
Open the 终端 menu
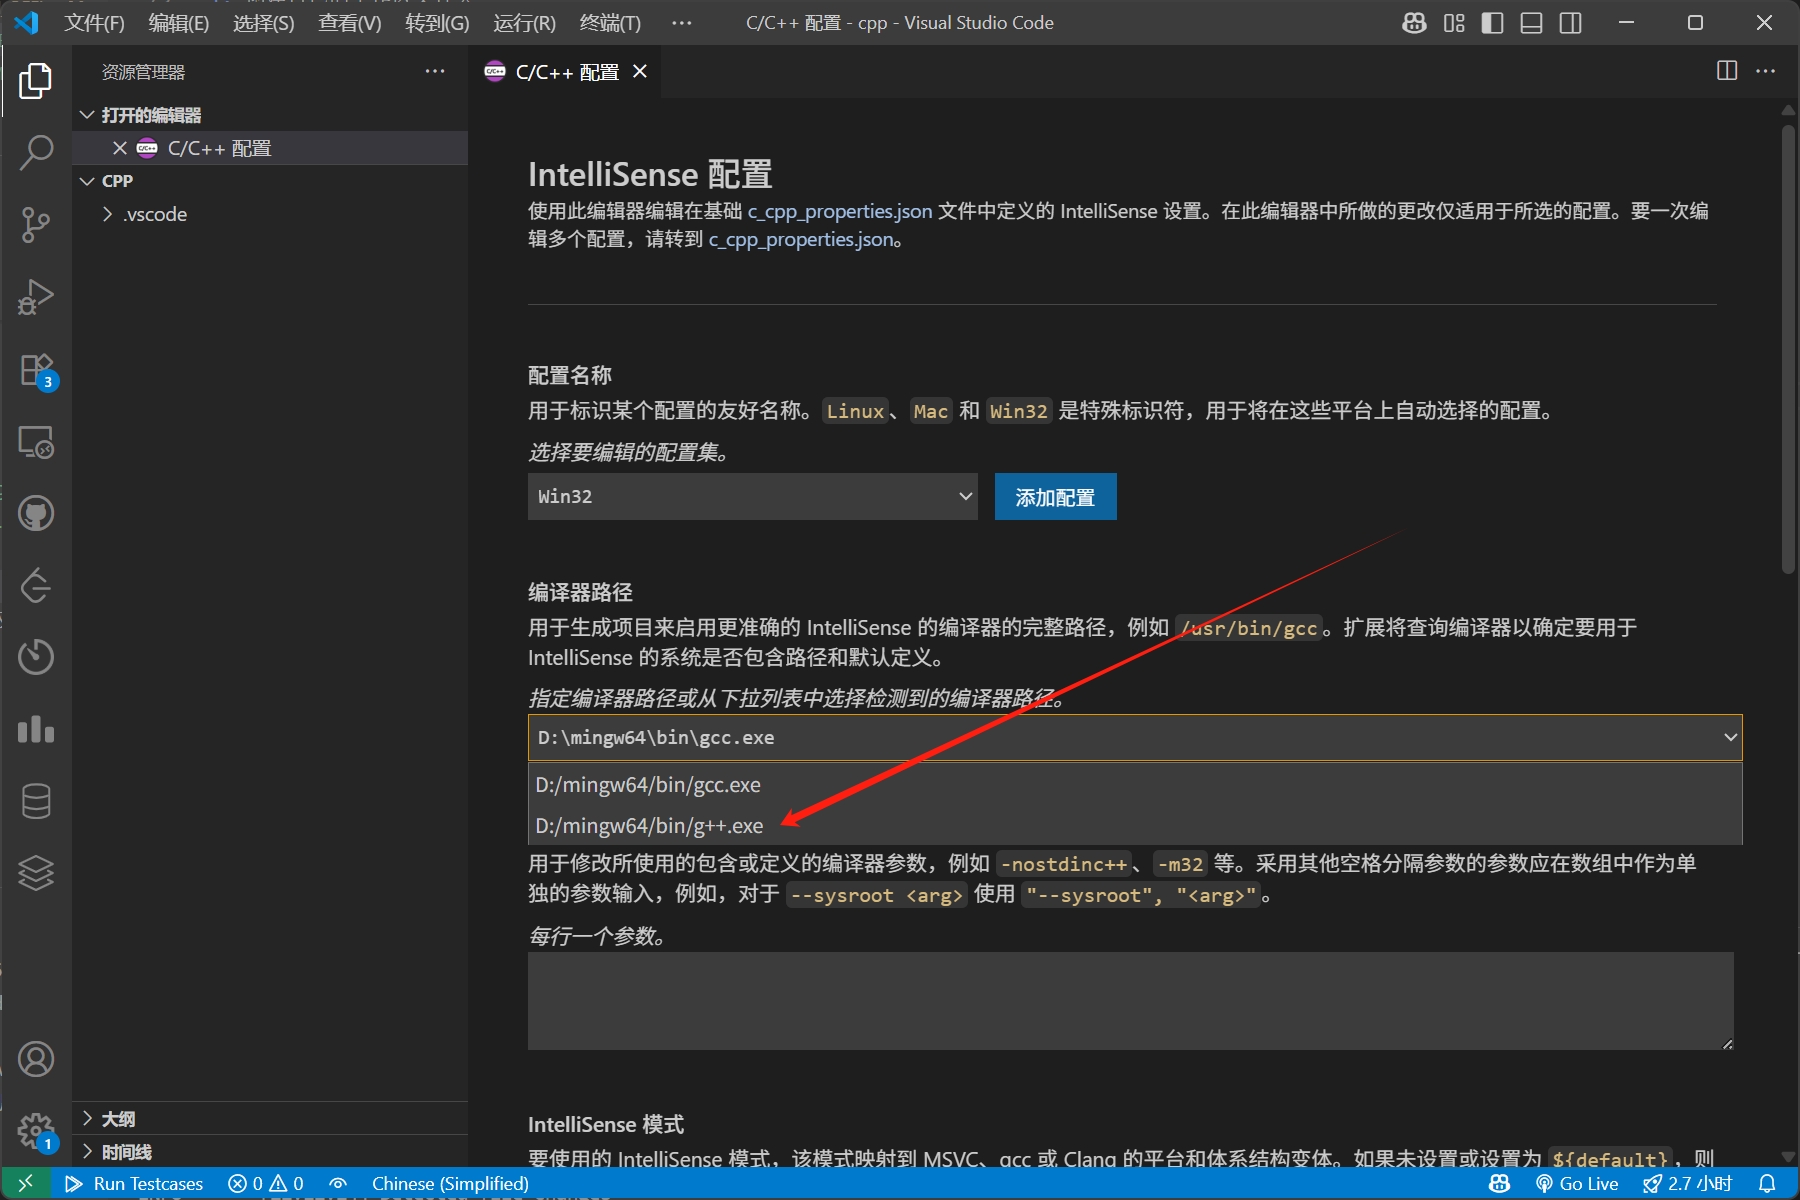[609, 22]
